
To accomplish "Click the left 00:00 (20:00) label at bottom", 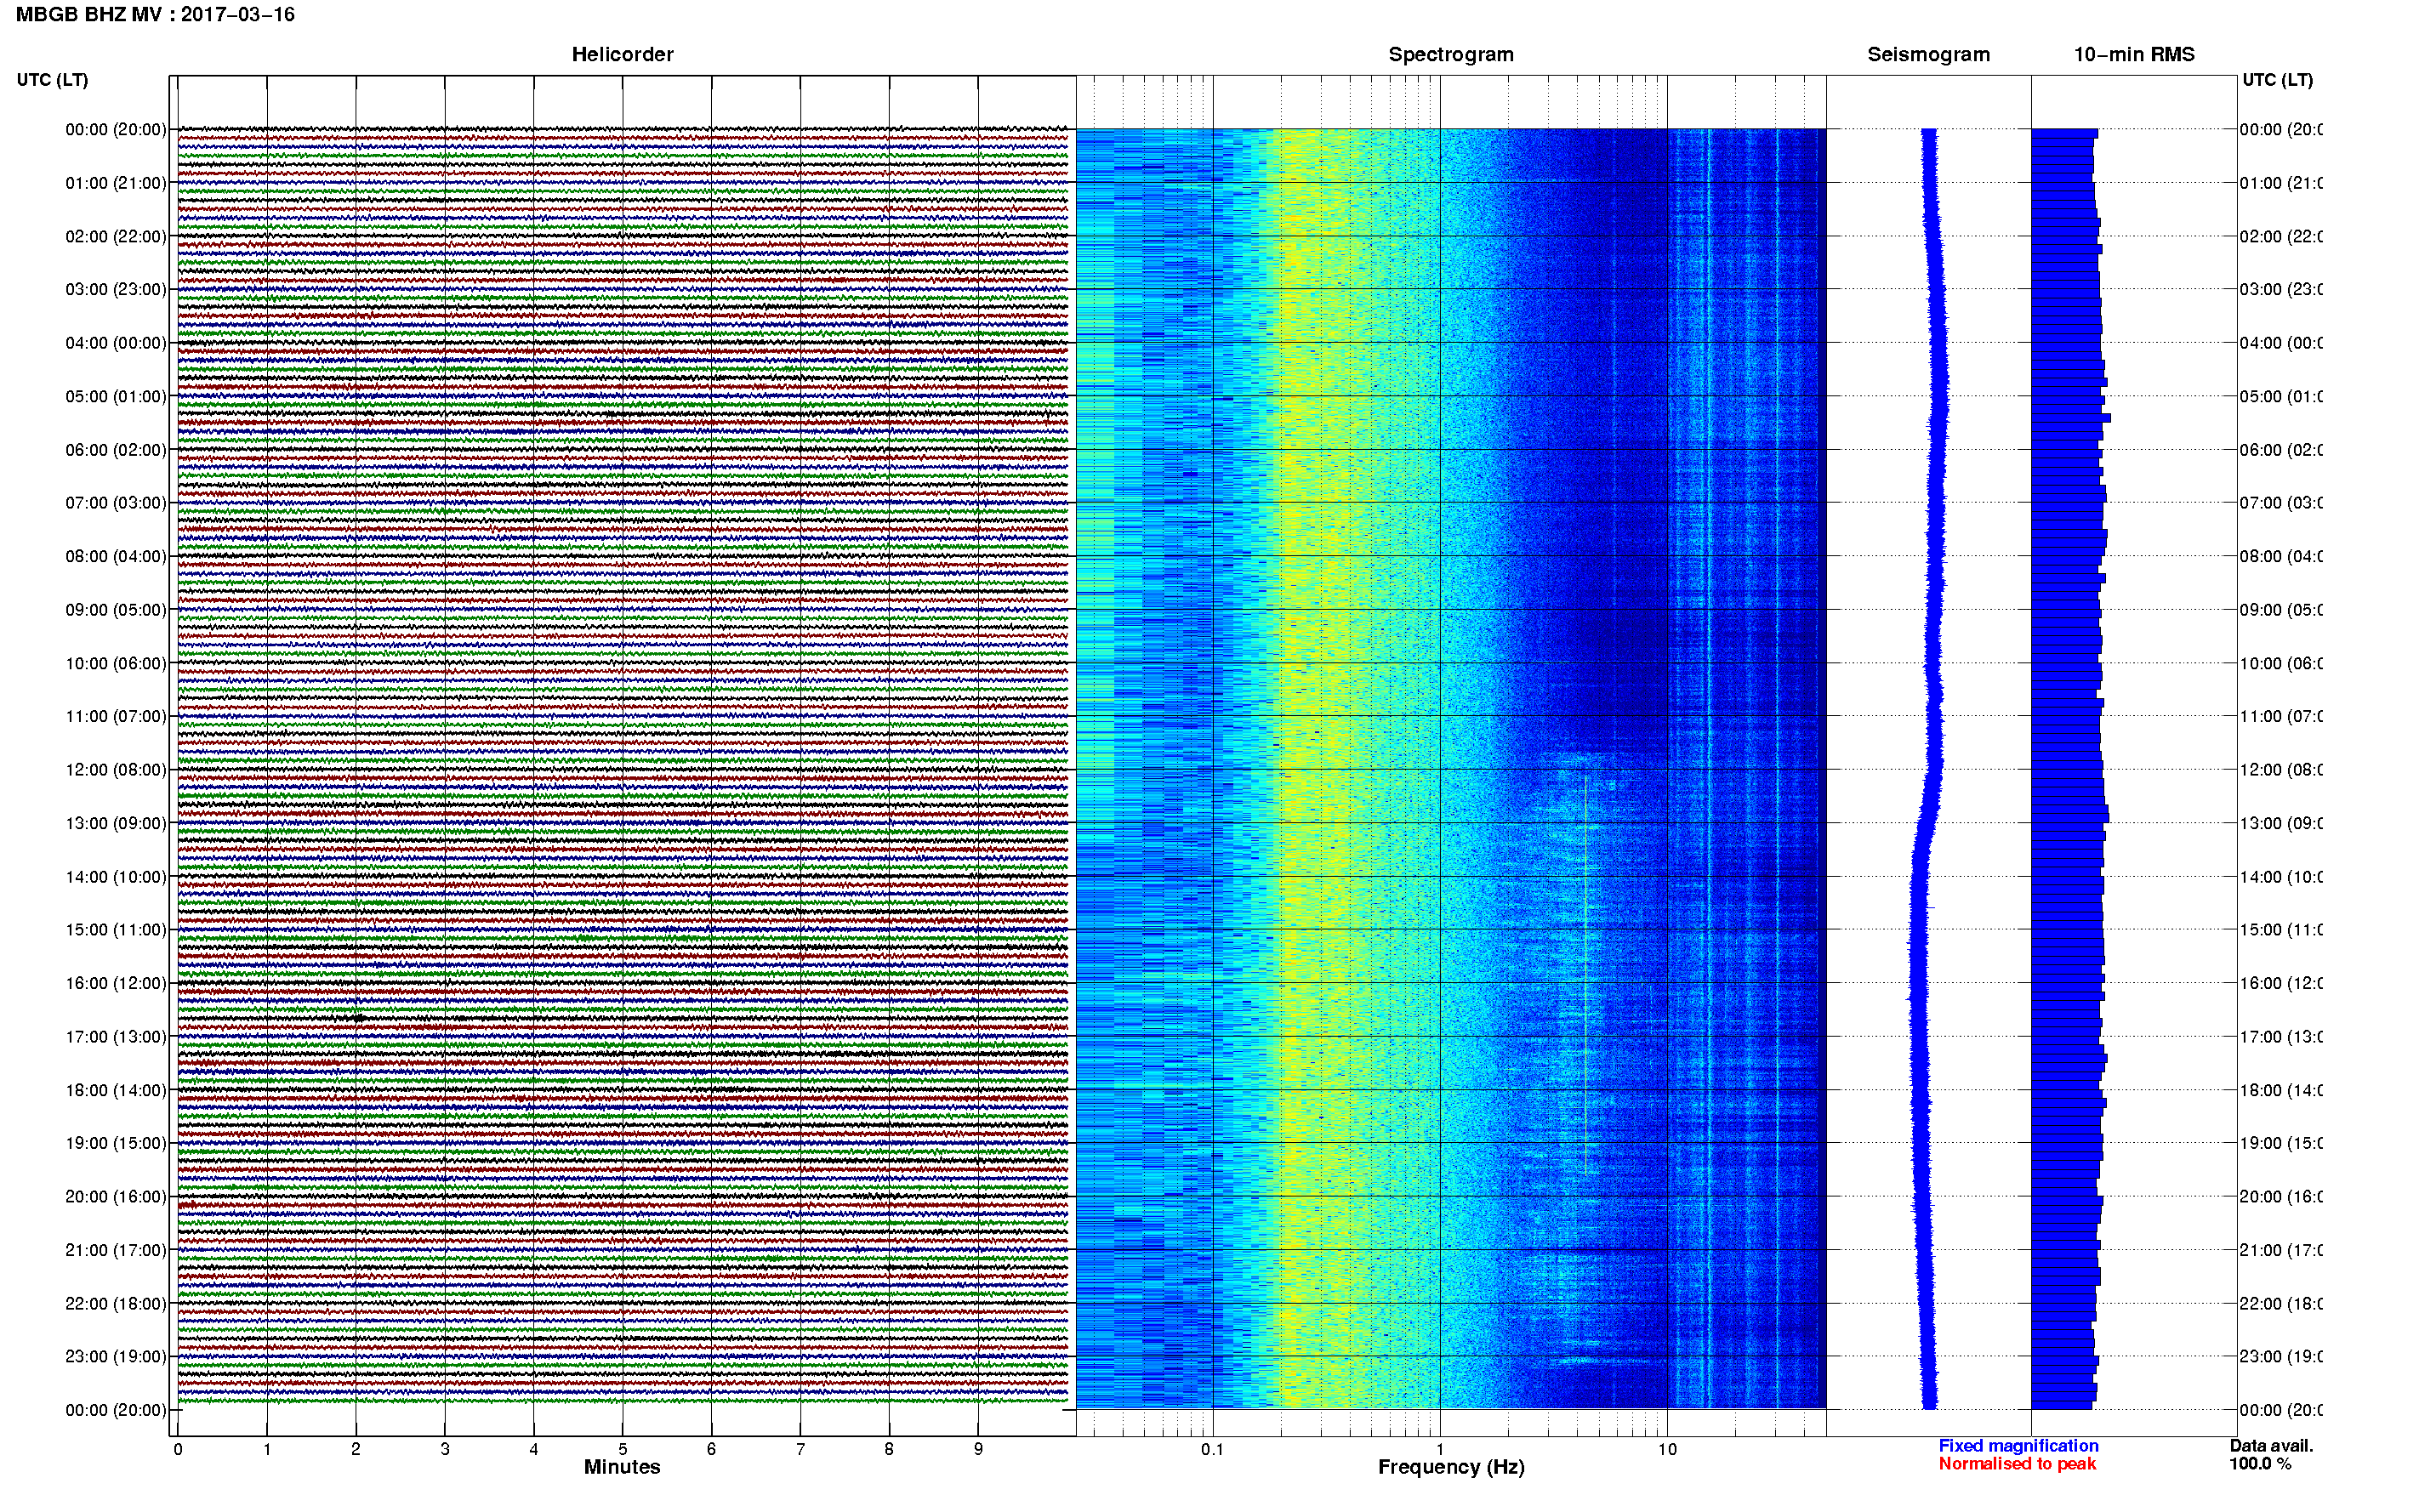I will [116, 1410].
